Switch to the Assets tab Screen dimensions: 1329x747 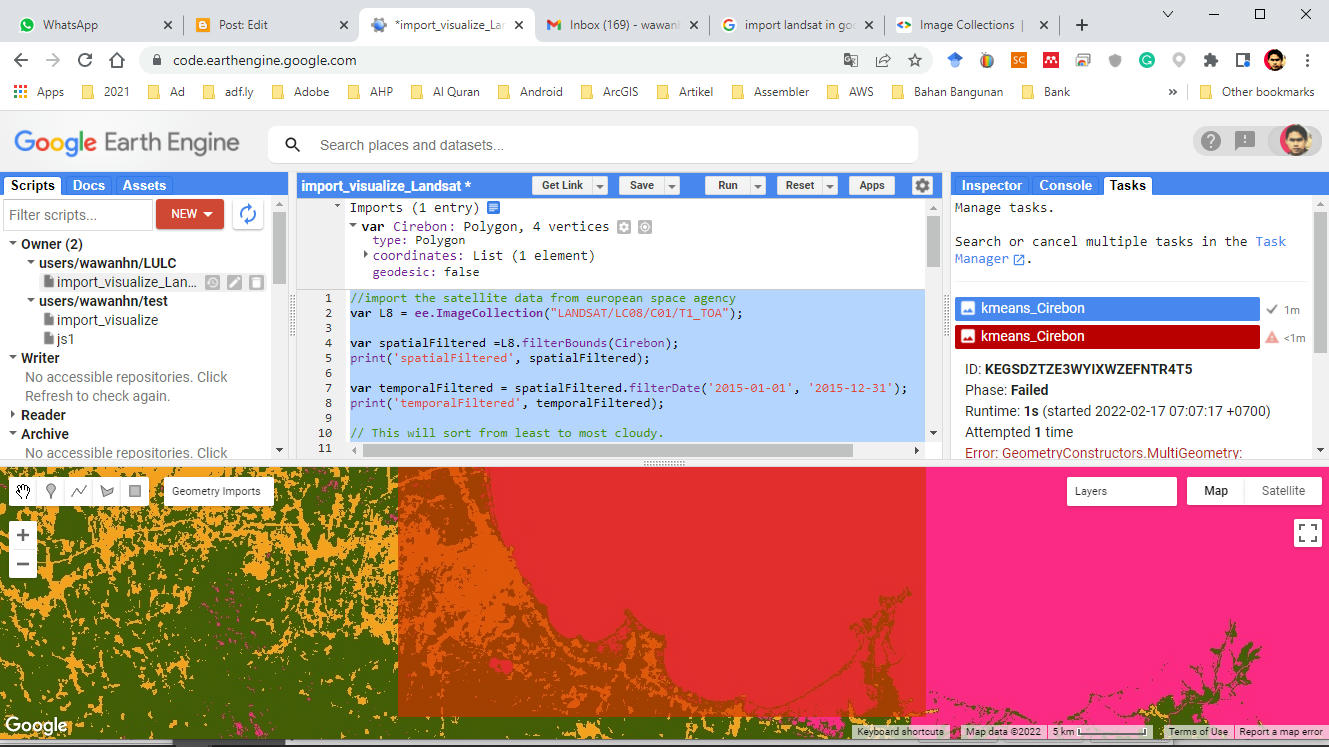[x=144, y=185]
